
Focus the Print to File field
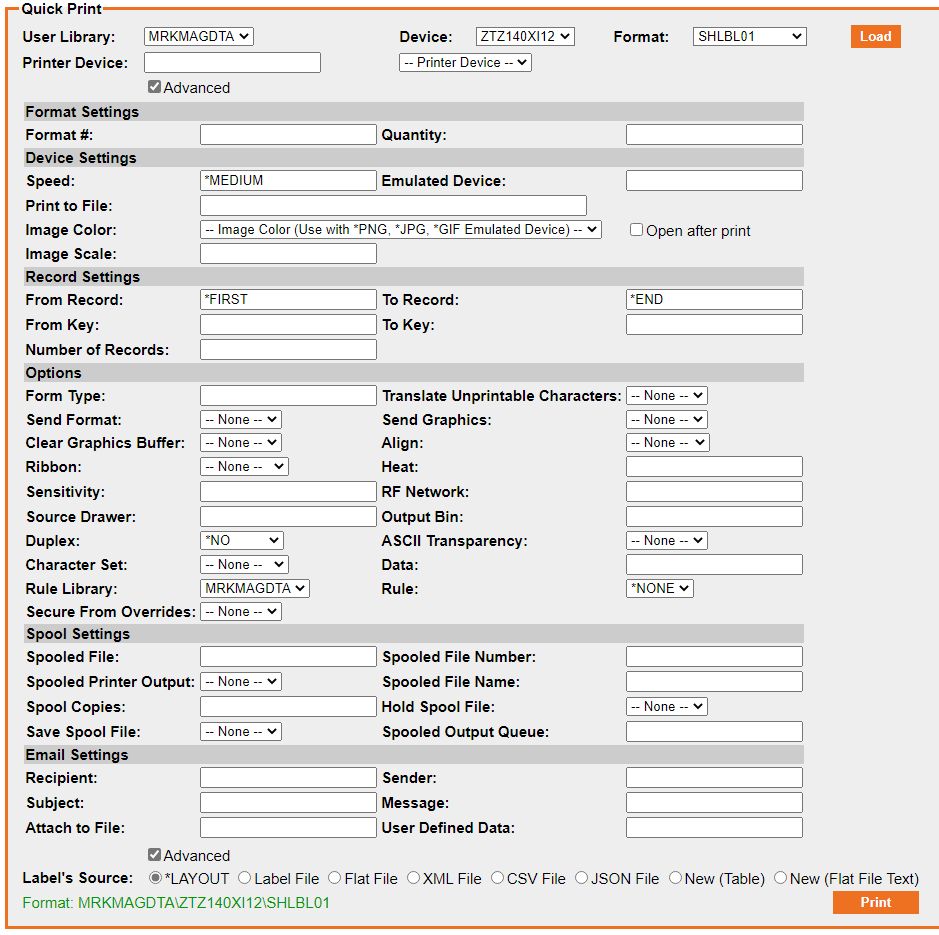click(393, 205)
